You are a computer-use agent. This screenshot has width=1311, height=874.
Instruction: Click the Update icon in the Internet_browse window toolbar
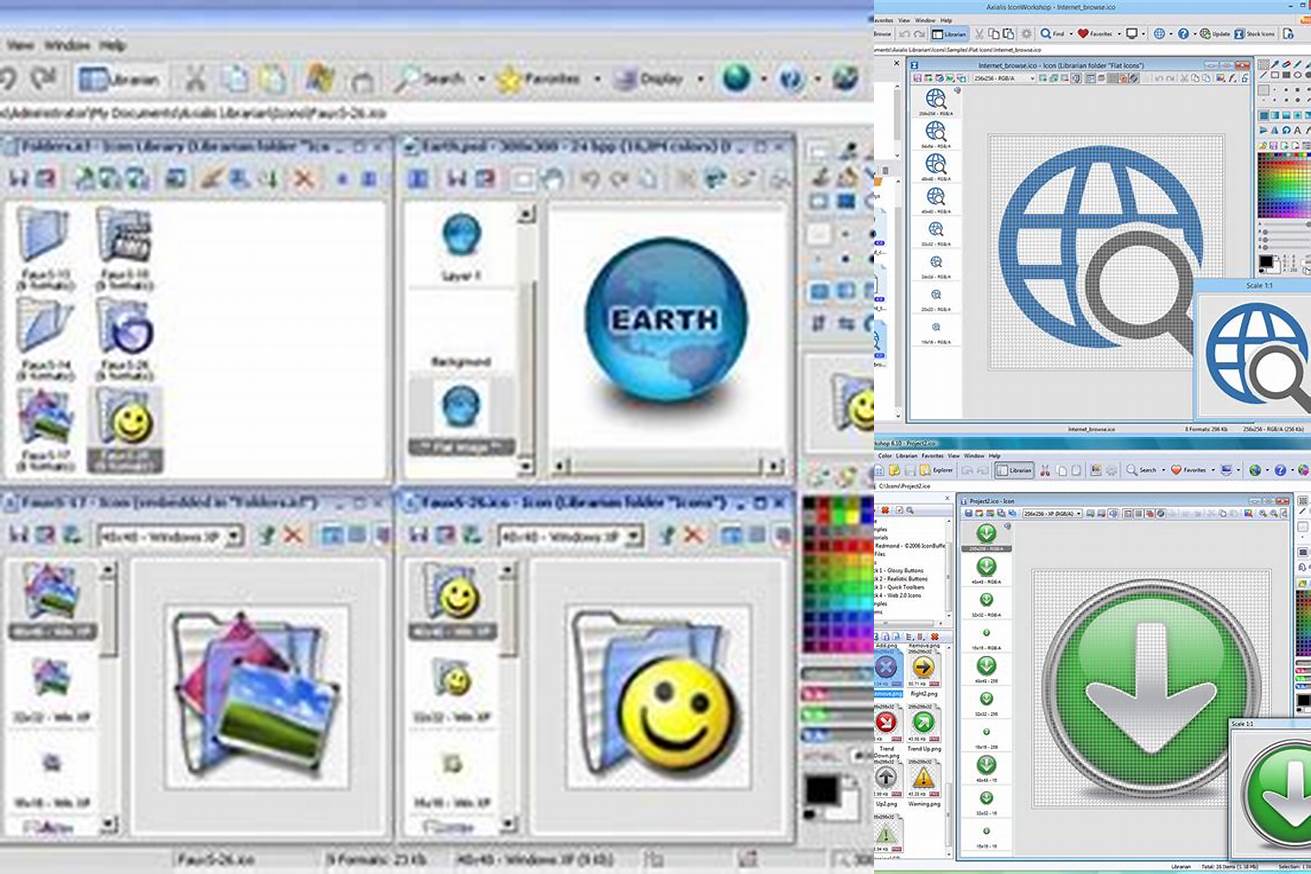(x=1215, y=34)
